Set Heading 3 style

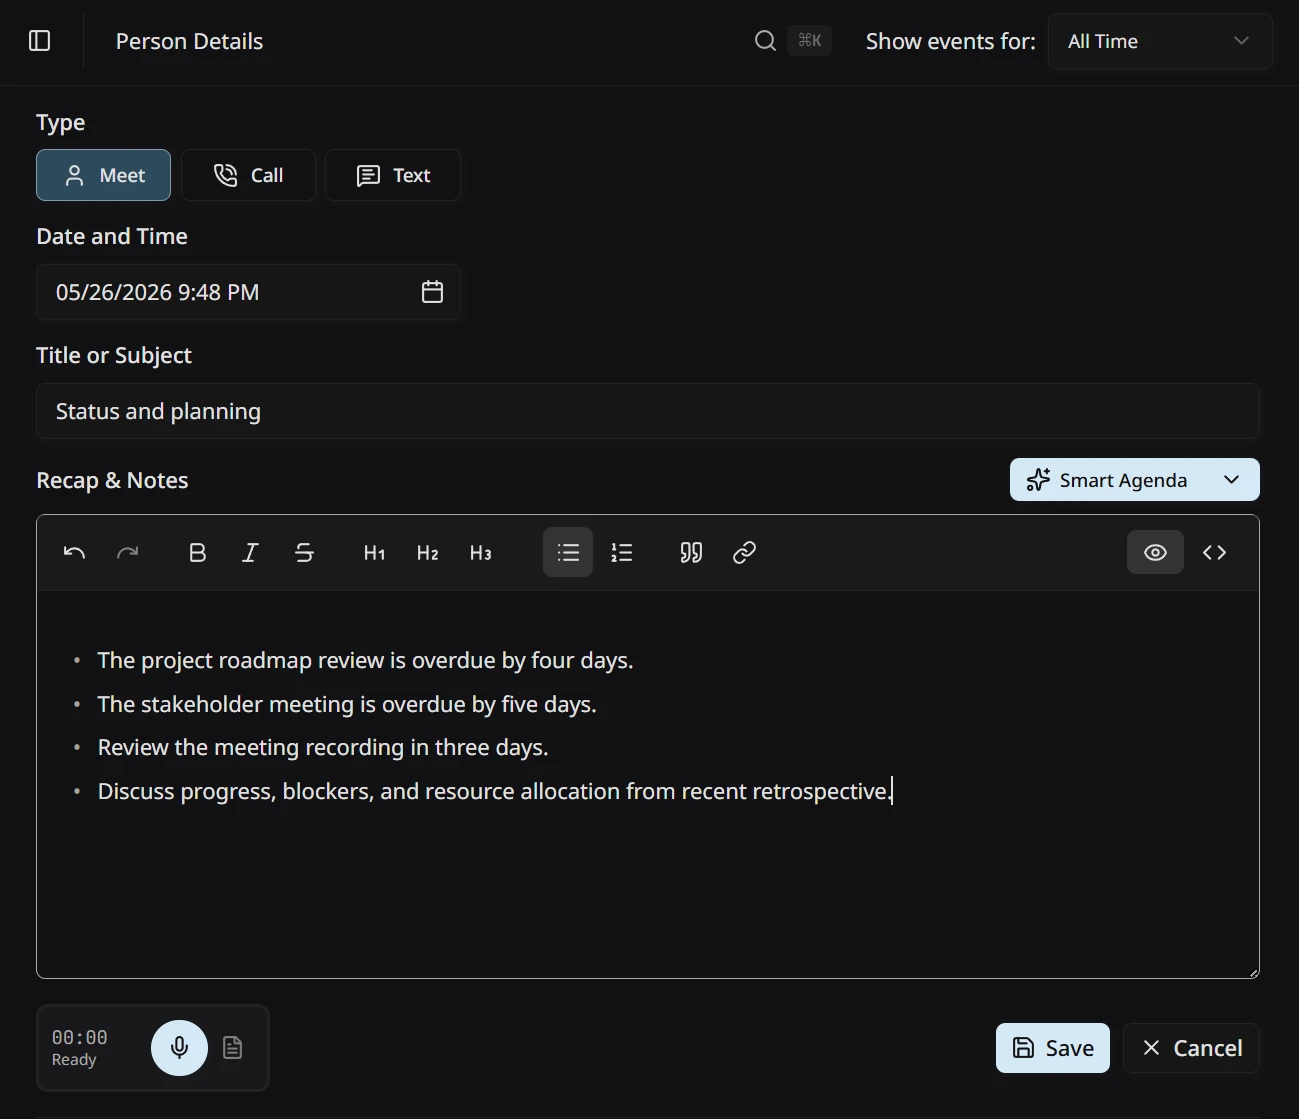(481, 553)
